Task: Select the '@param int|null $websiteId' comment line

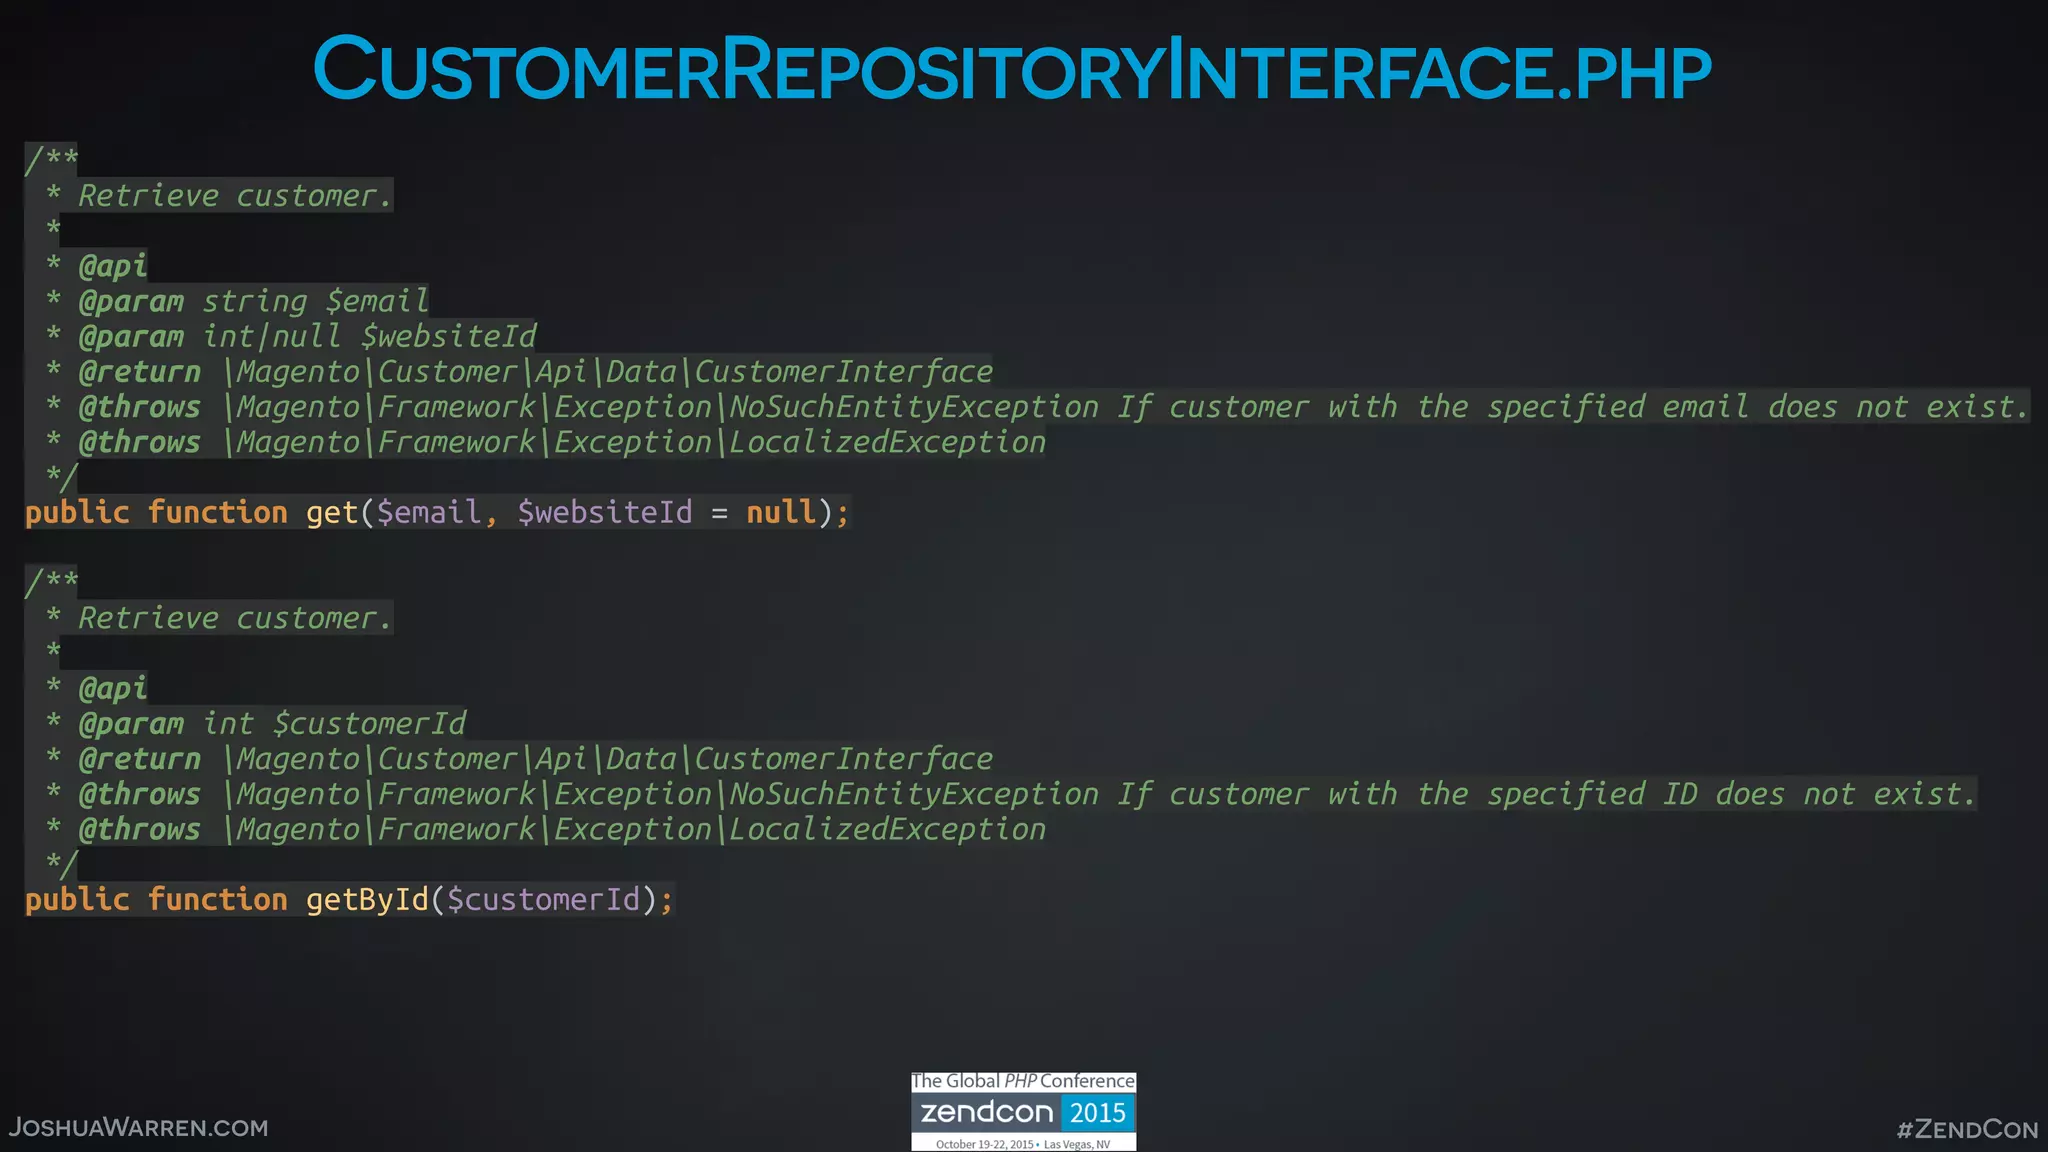Action: click(291, 336)
